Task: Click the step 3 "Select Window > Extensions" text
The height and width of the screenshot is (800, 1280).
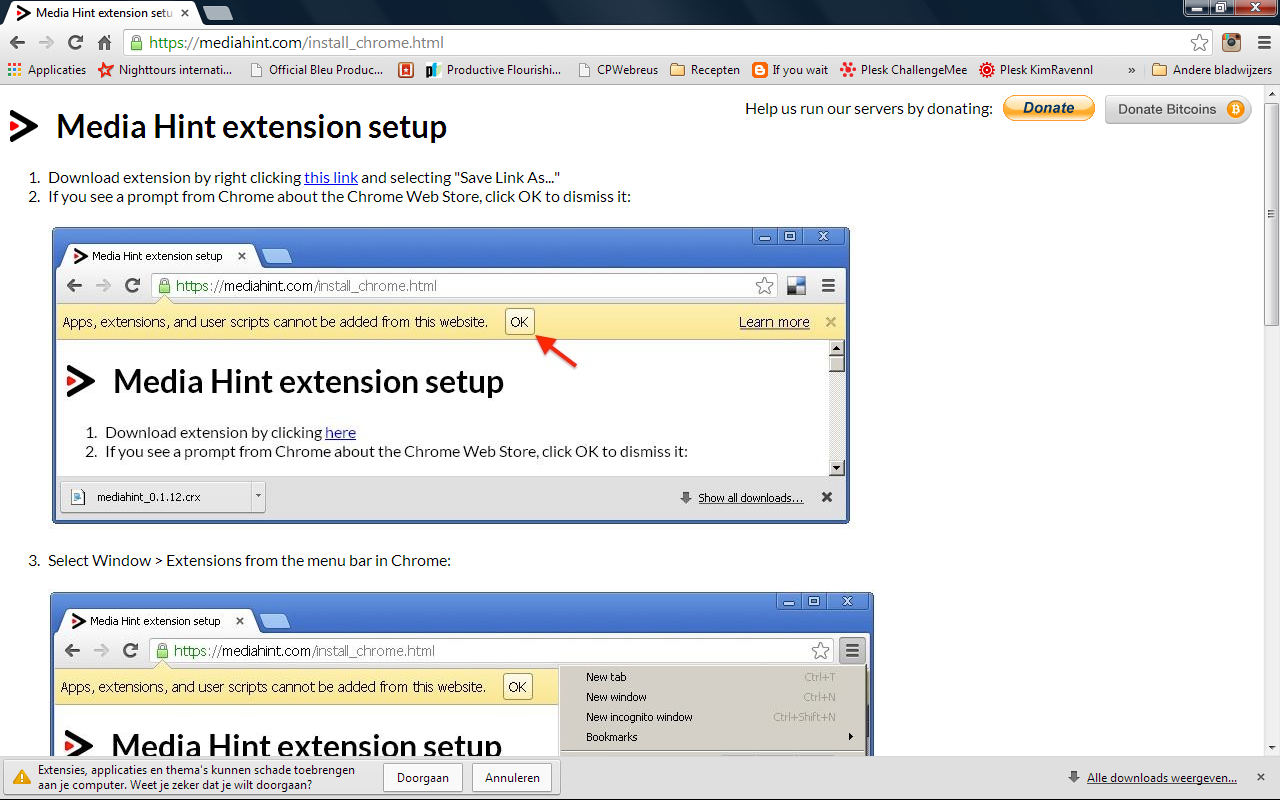Action: coord(249,560)
